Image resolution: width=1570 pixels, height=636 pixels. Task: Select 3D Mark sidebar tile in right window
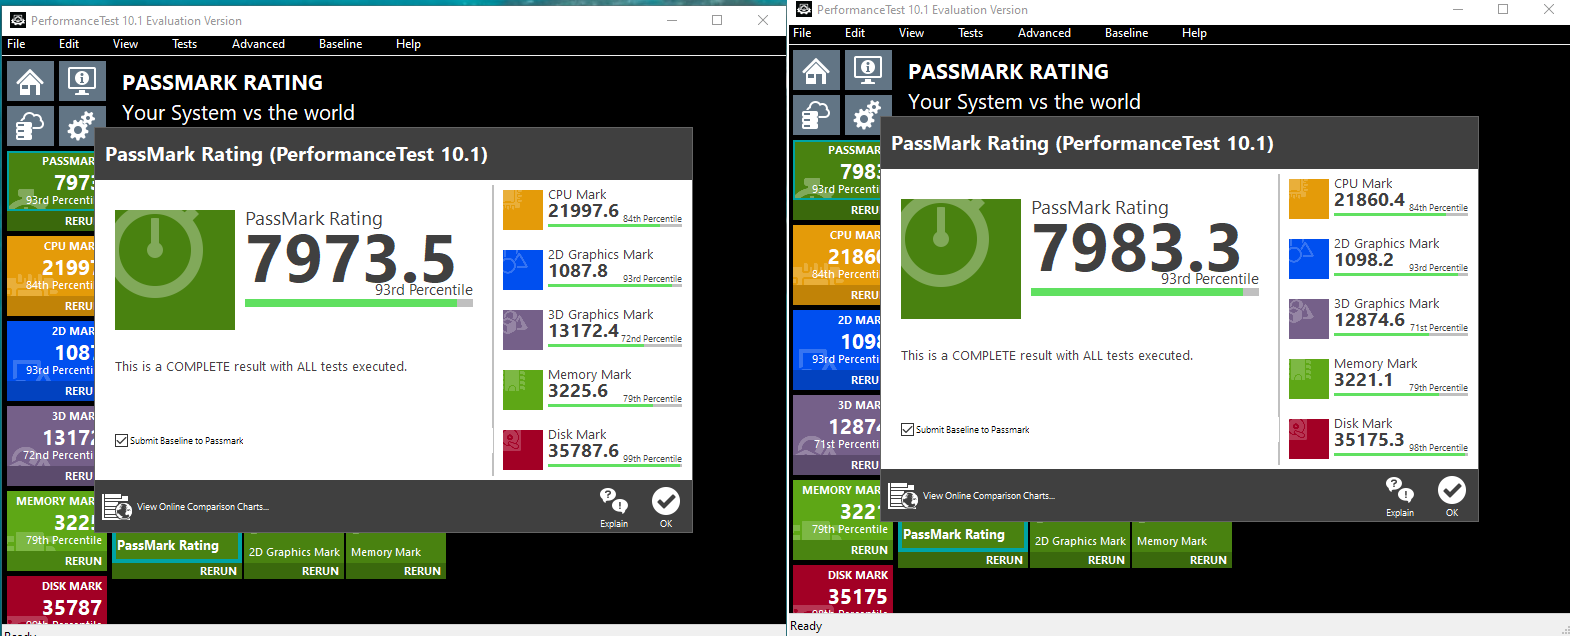837,434
